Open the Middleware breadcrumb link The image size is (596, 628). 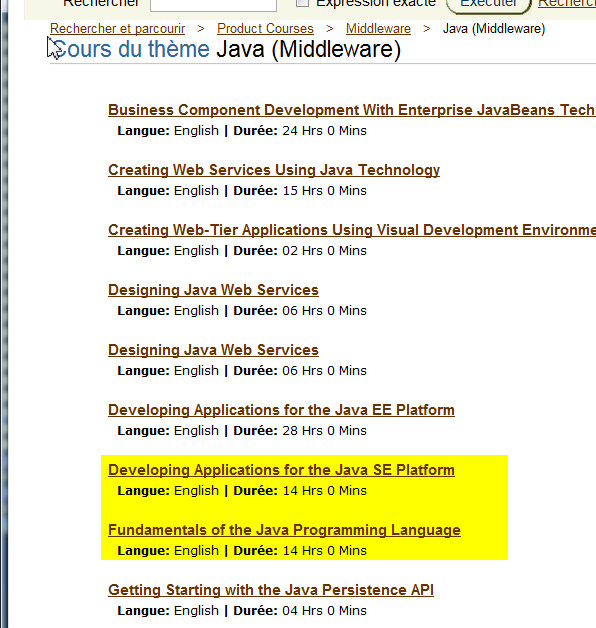[x=378, y=29]
